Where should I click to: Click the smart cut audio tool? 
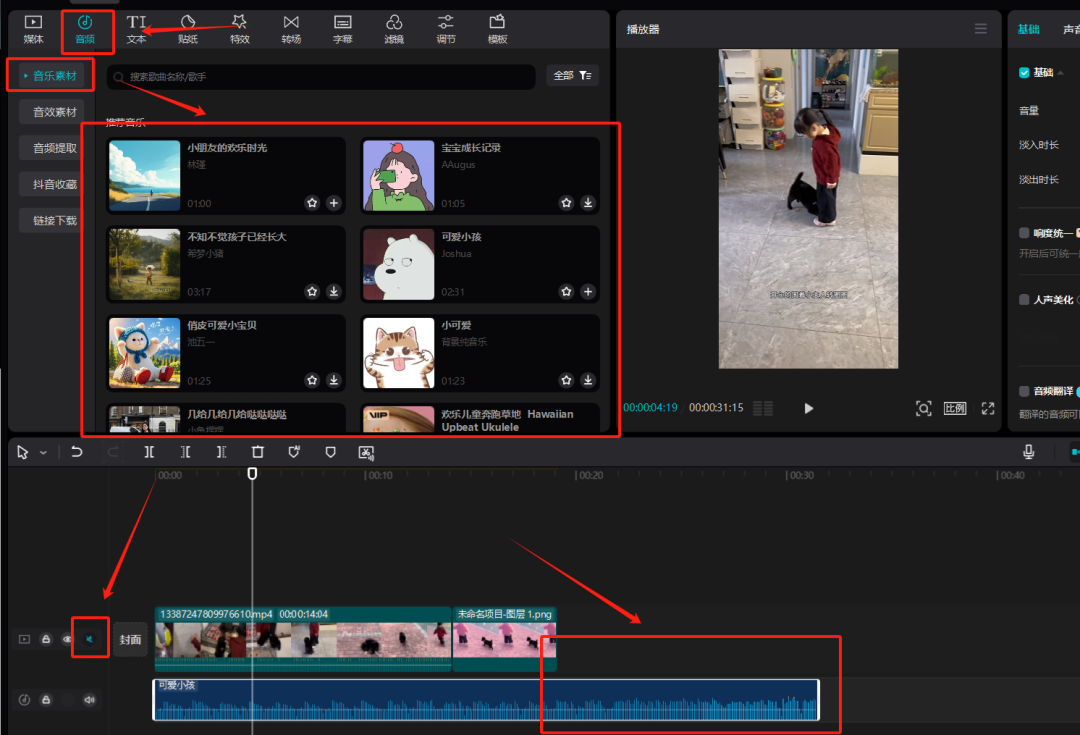(x=366, y=453)
